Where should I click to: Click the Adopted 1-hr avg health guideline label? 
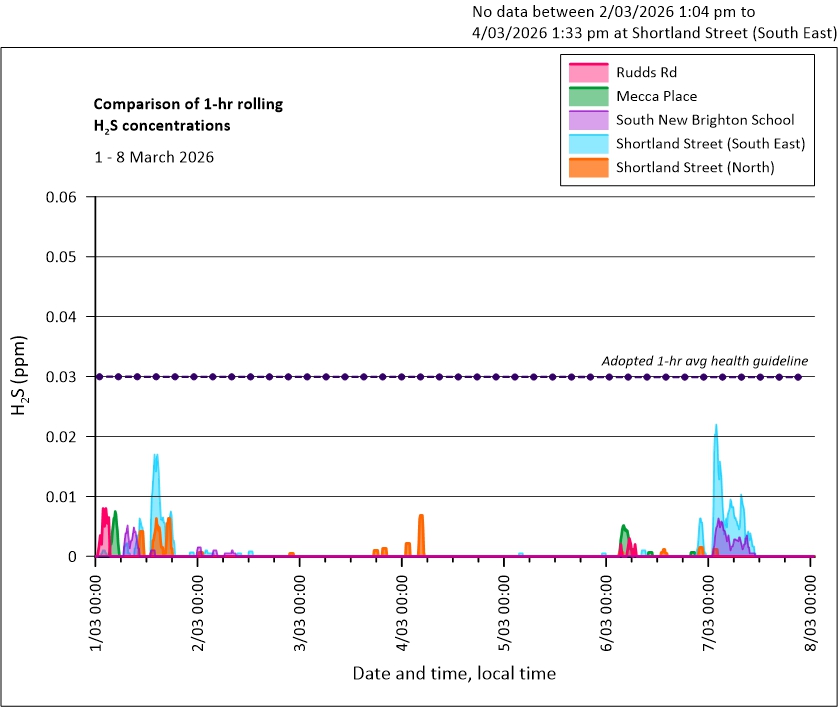(x=704, y=361)
